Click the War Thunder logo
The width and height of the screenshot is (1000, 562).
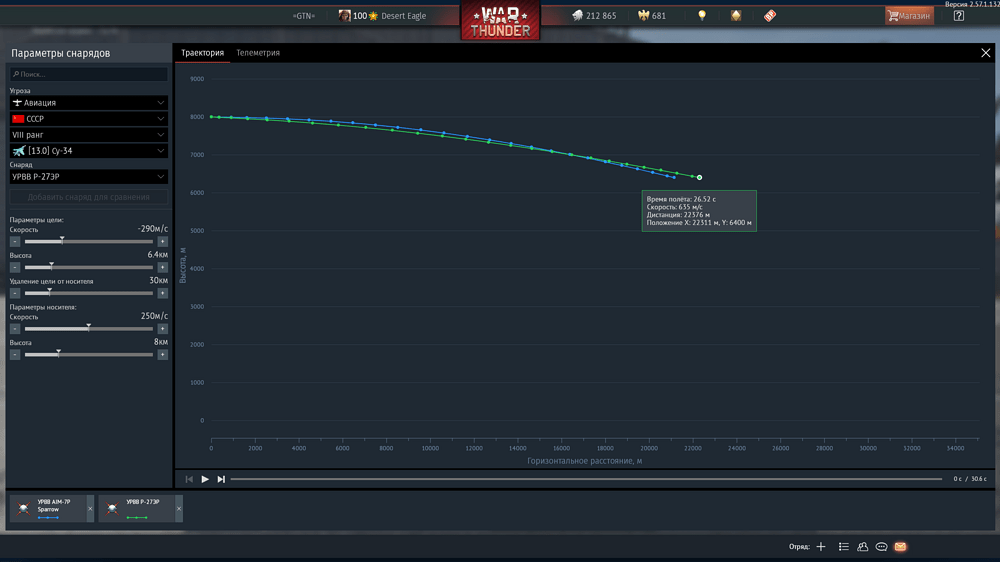point(501,20)
